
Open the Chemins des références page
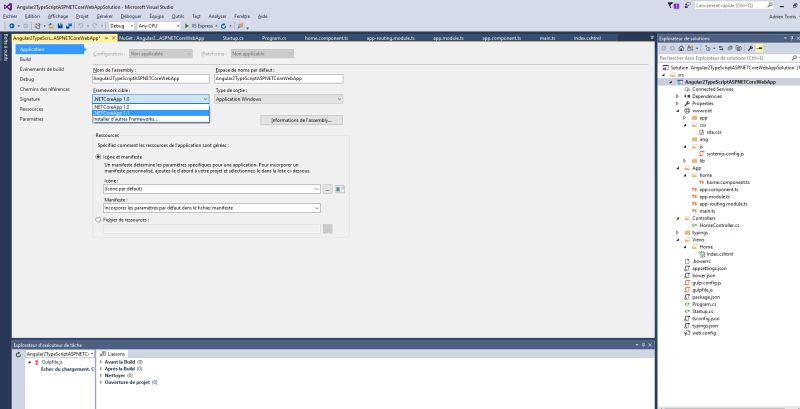pyautogui.click(x=44, y=89)
